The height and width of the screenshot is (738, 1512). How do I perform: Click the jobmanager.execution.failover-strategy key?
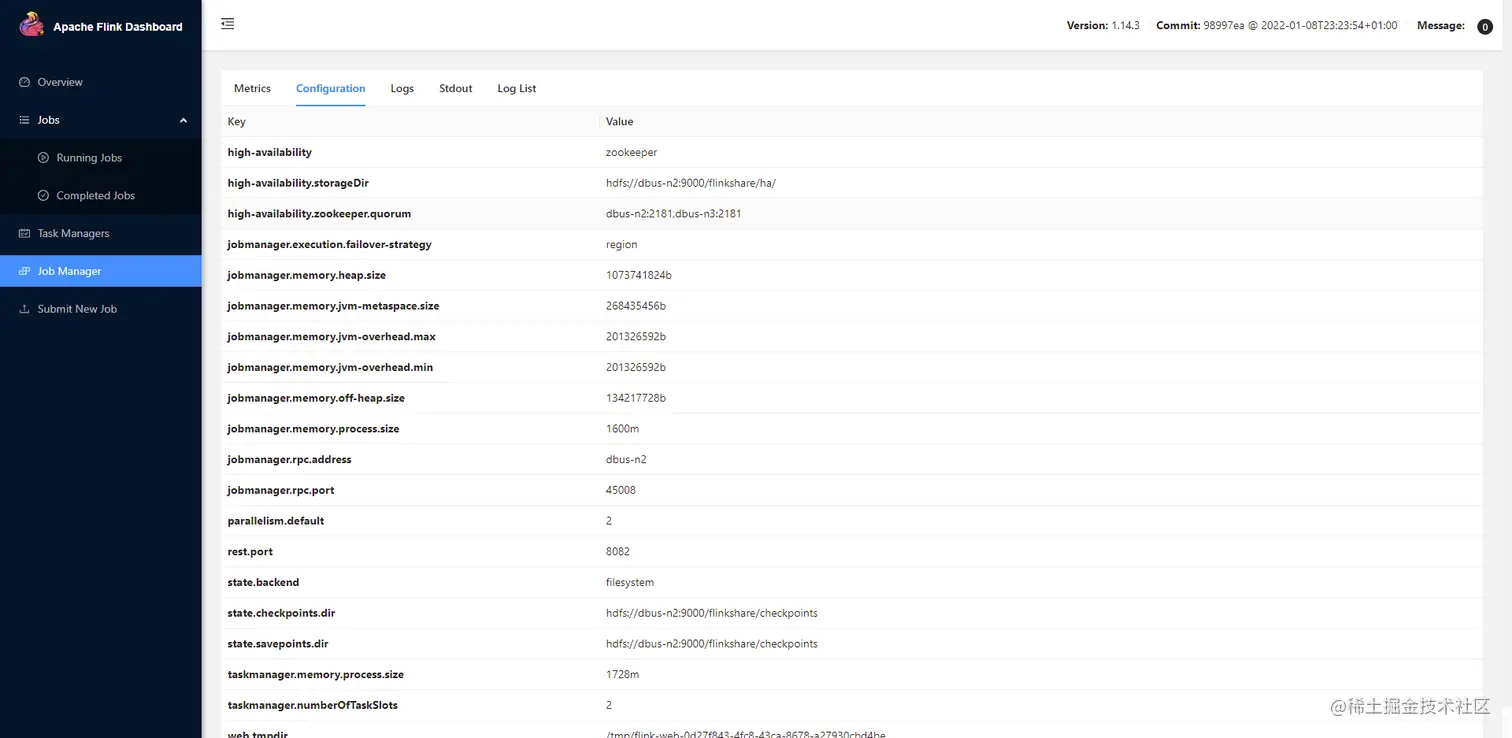coord(330,244)
